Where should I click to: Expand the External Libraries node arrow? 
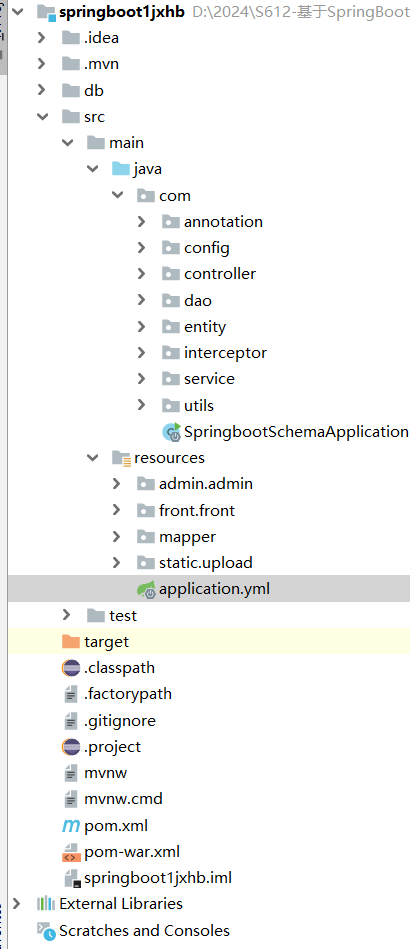click(17, 904)
